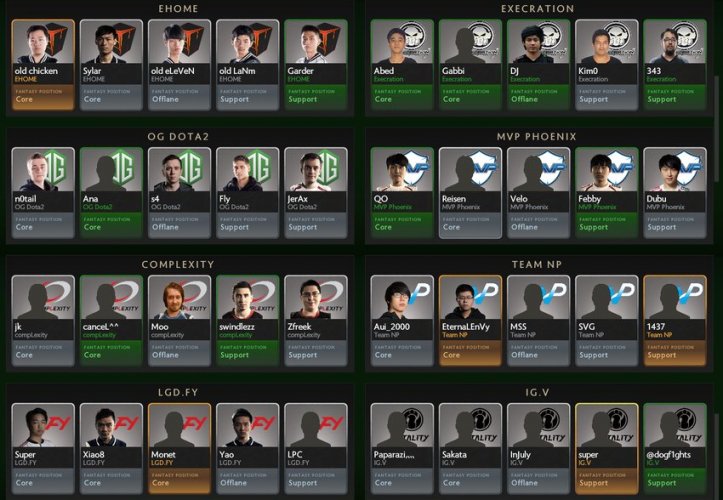
Task: Click @dogf1ghts Support card in IG.V
Action: coord(675,448)
